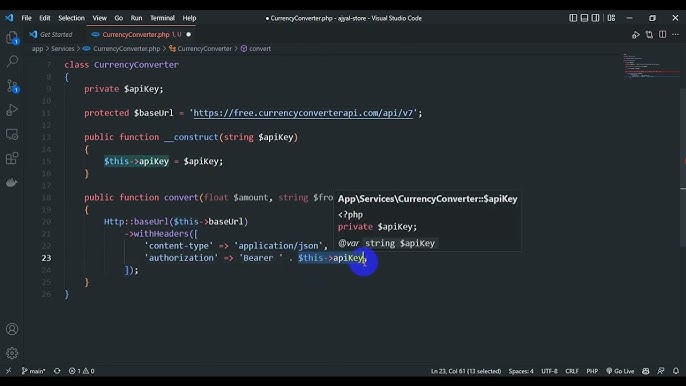Open the Manage gear icon
This screenshot has height=386, width=686.
(x=12, y=353)
